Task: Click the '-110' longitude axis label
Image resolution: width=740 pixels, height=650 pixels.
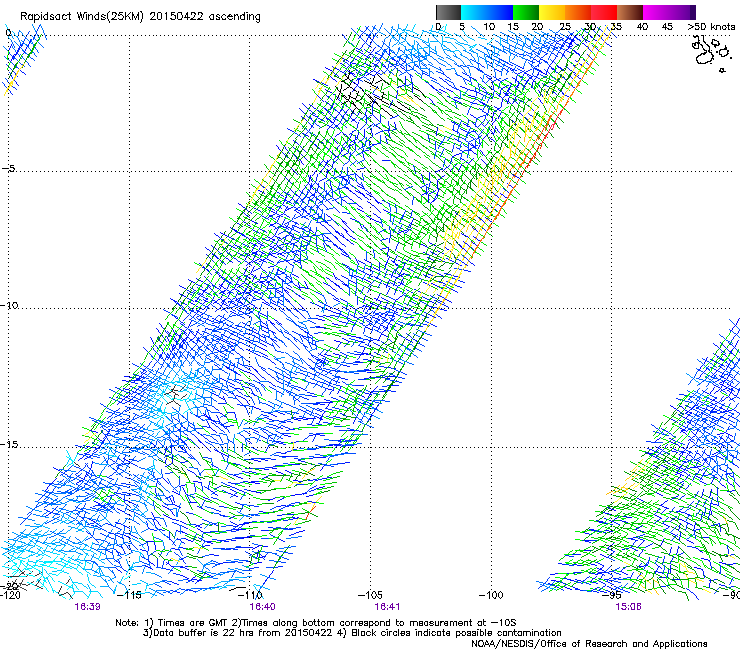Action: (x=250, y=595)
